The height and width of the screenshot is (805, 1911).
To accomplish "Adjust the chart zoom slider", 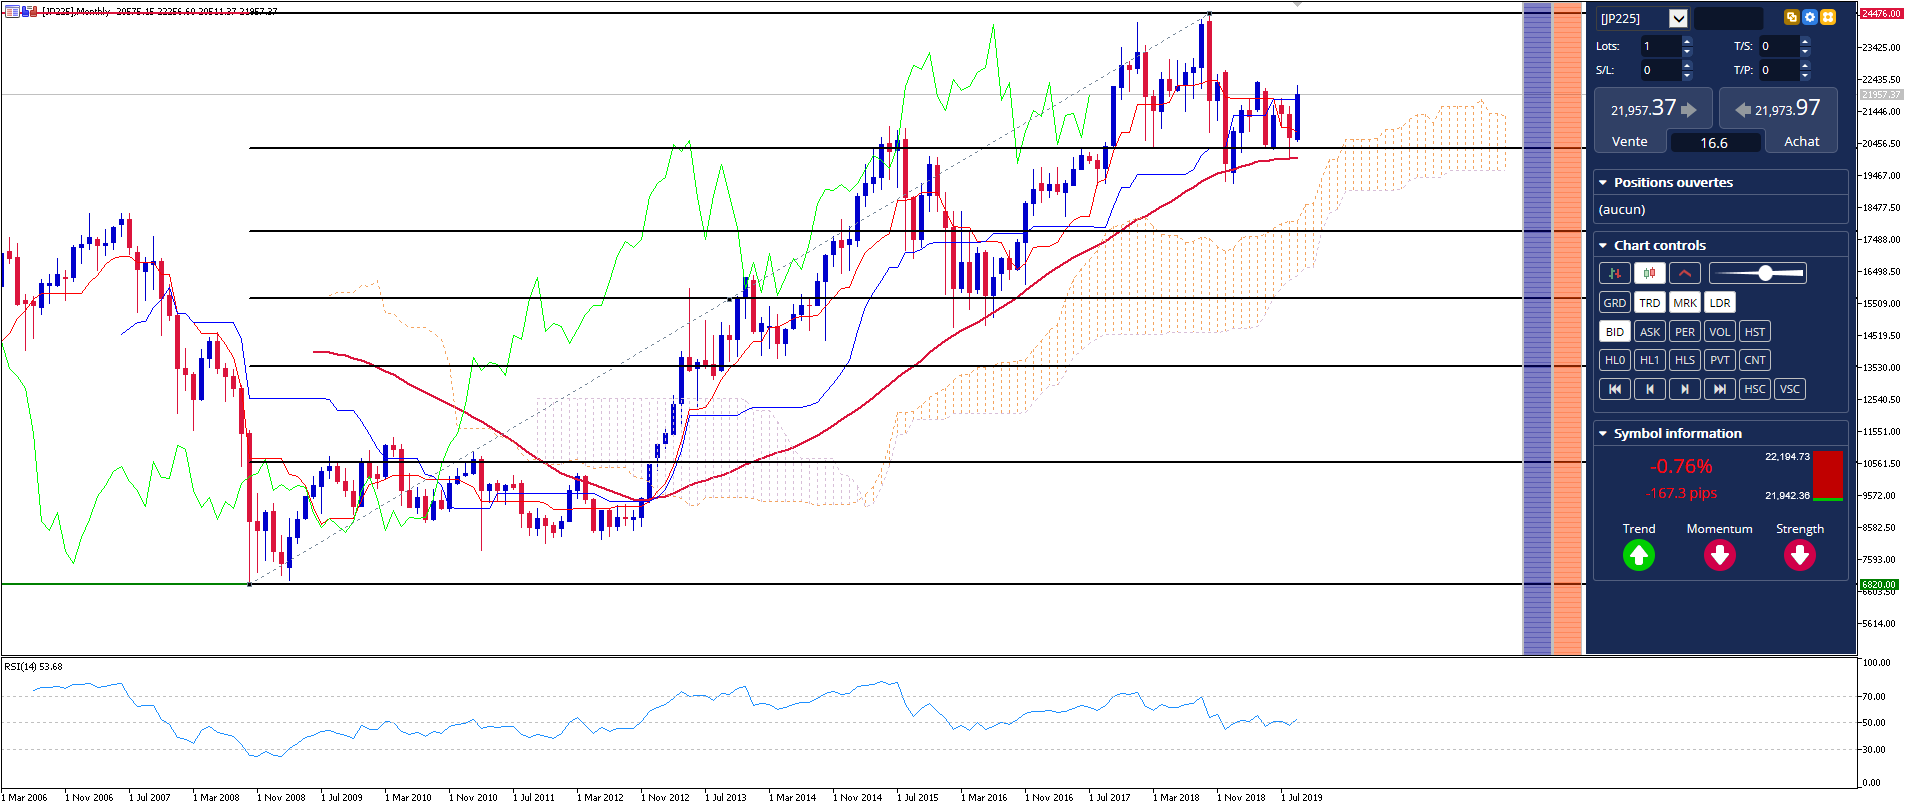I will pos(1765,273).
